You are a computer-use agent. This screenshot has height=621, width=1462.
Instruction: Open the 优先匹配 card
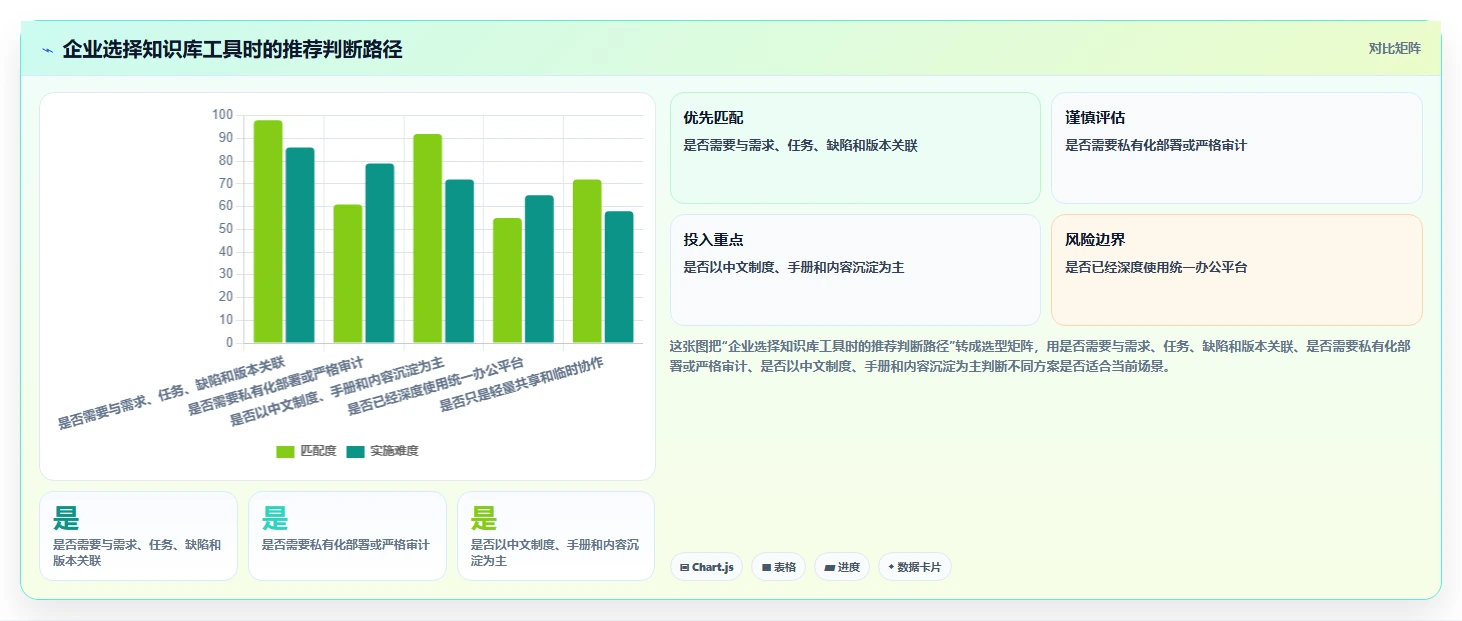pyautogui.click(x=855, y=148)
